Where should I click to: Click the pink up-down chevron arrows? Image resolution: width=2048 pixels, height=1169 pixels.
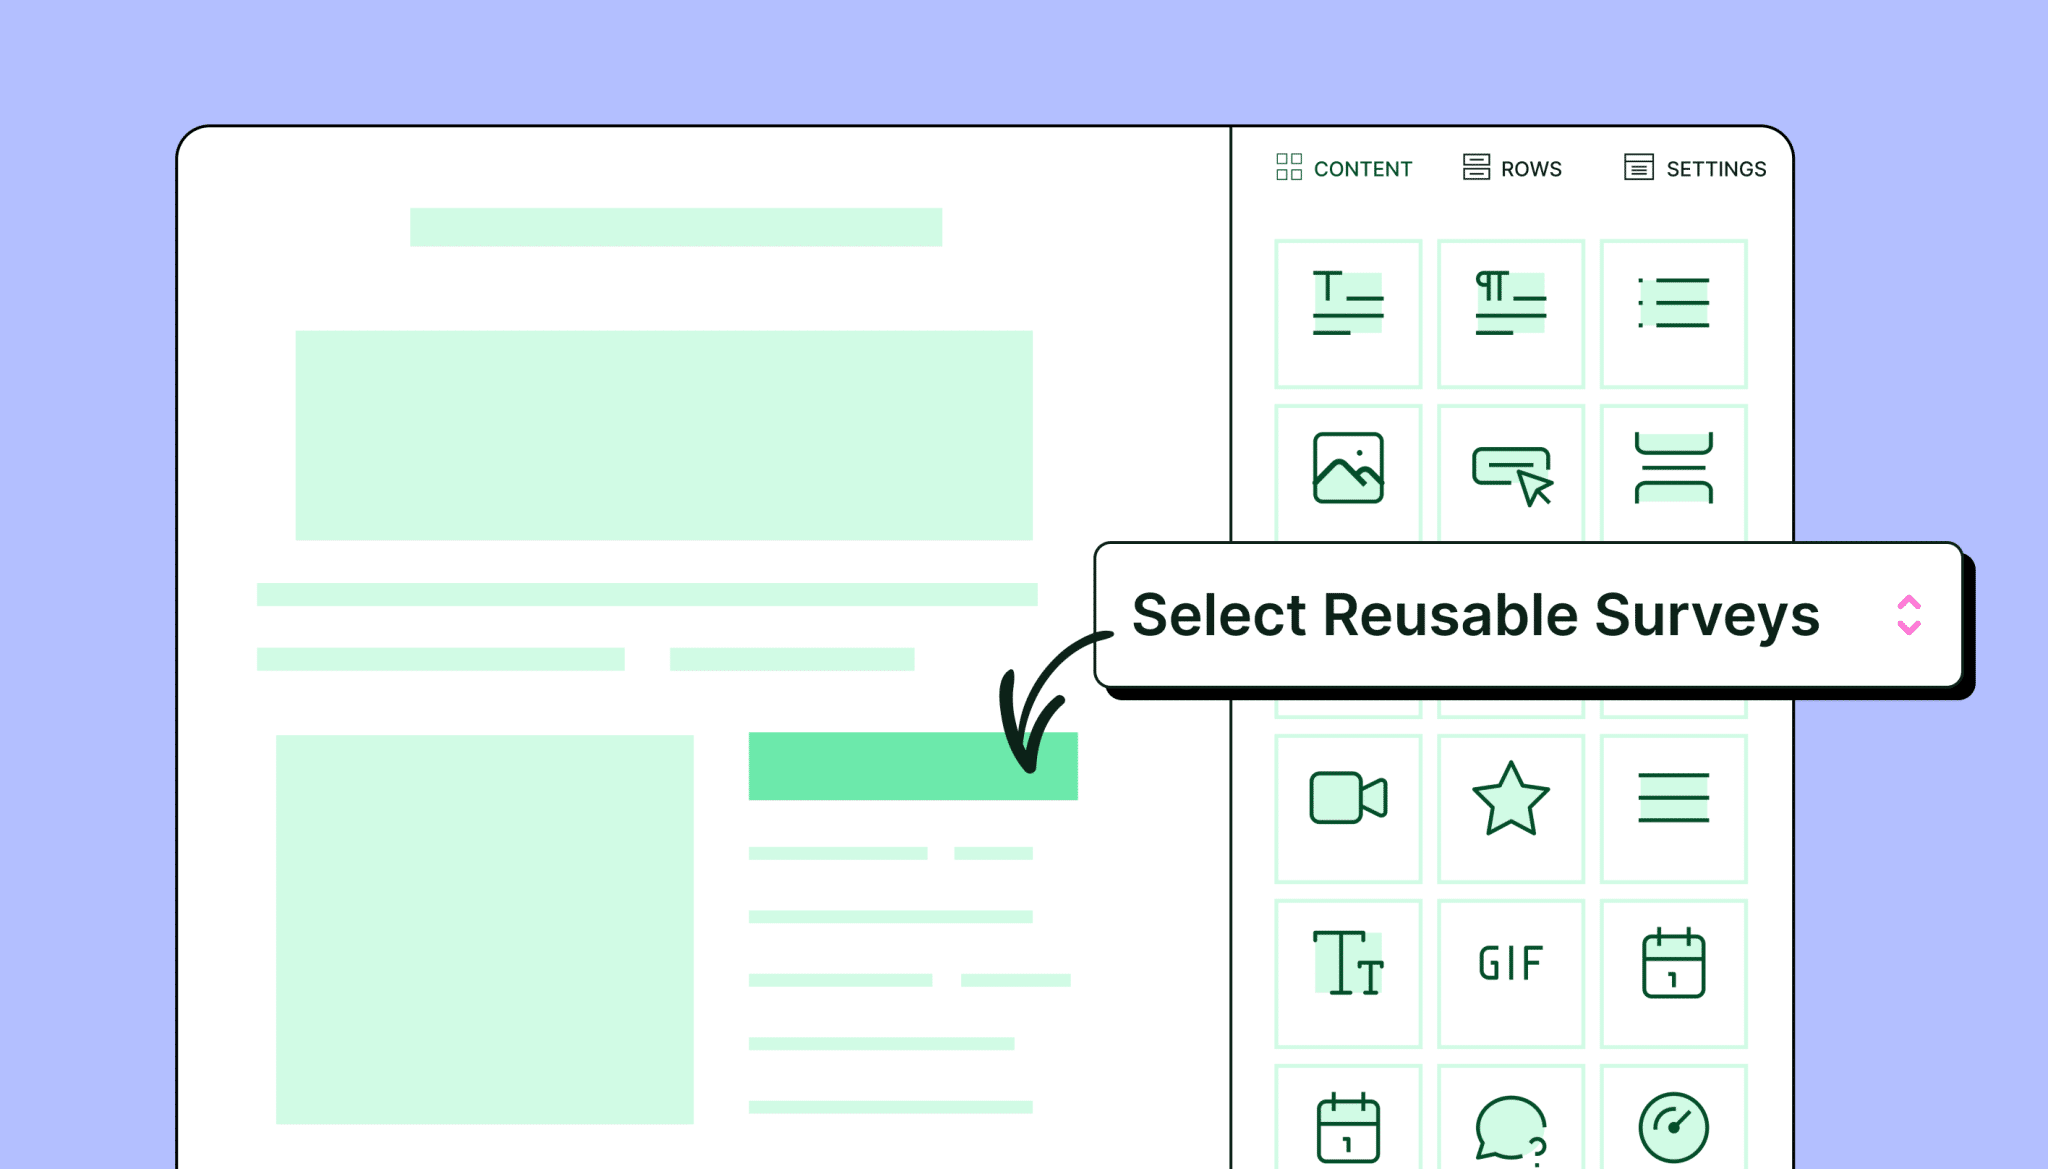(x=1909, y=615)
